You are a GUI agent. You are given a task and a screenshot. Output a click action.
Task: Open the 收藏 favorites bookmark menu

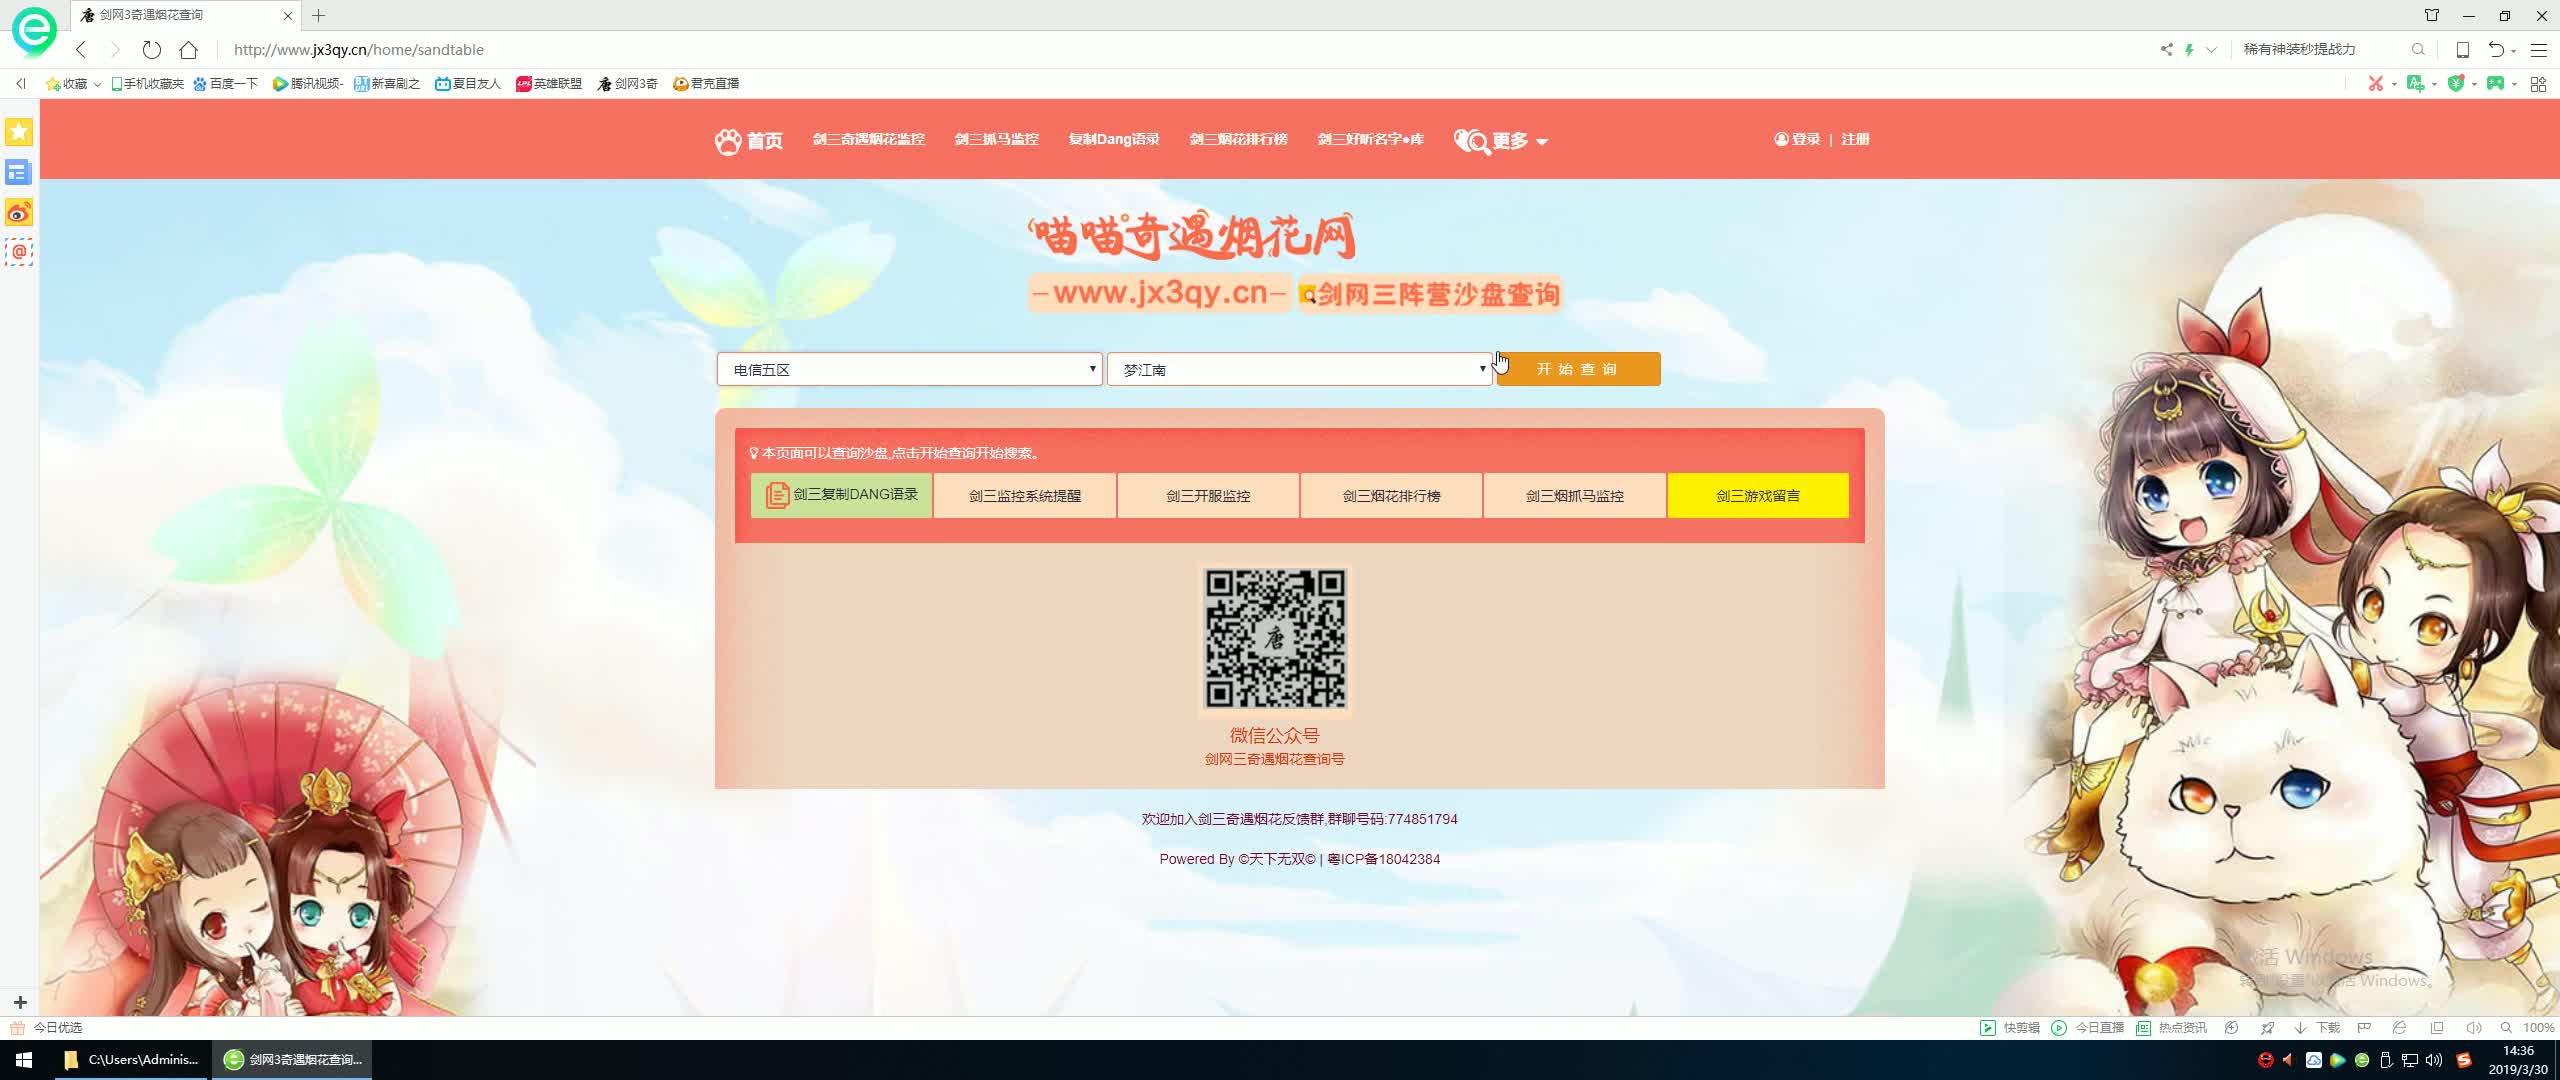pos(73,83)
